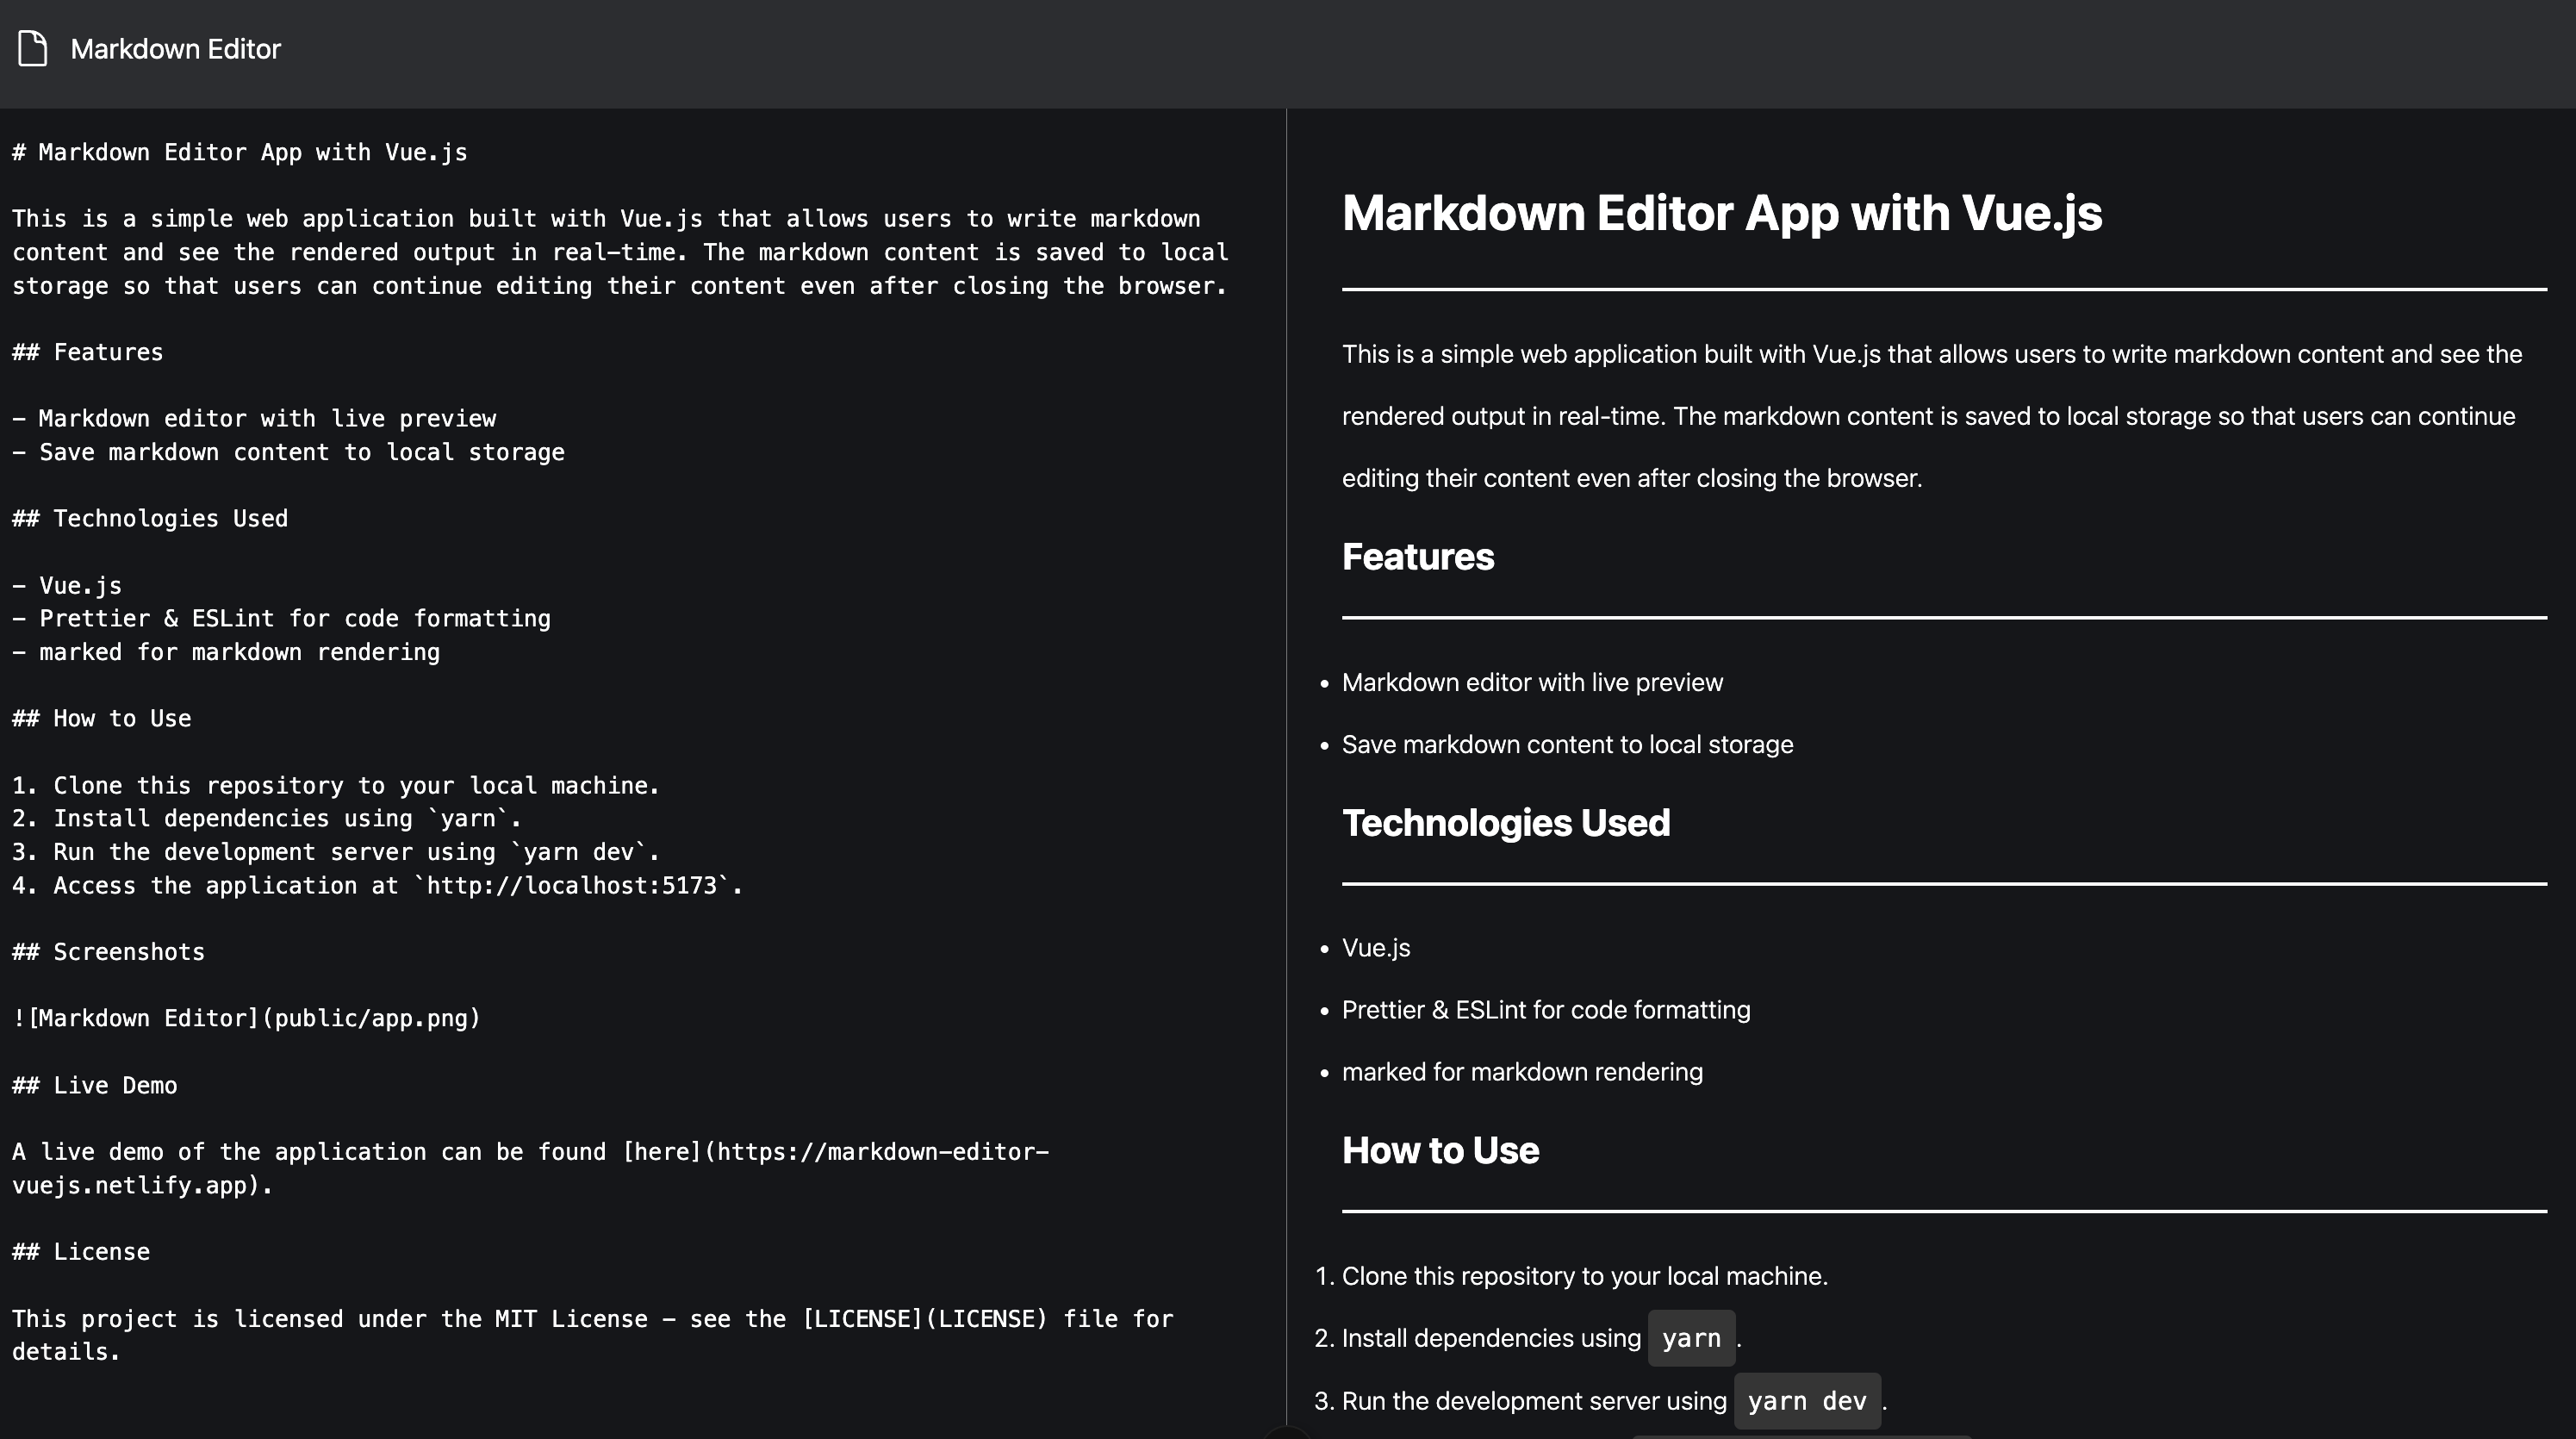The height and width of the screenshot is (1439, 2576).
Task: Click the rendered "How to Use" heading
Action: pyautogui.click(x=1440, y=1150)
